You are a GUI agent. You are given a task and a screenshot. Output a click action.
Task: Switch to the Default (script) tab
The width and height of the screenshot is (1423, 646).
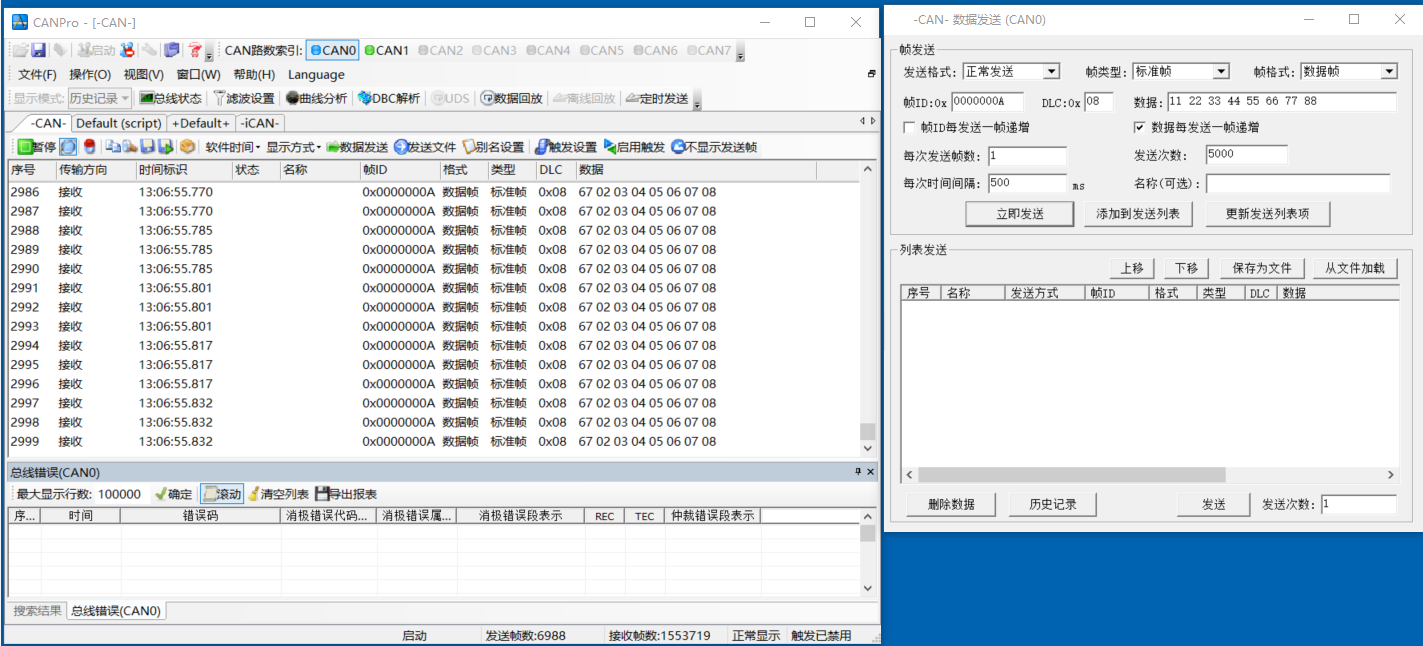click(119, 123)
